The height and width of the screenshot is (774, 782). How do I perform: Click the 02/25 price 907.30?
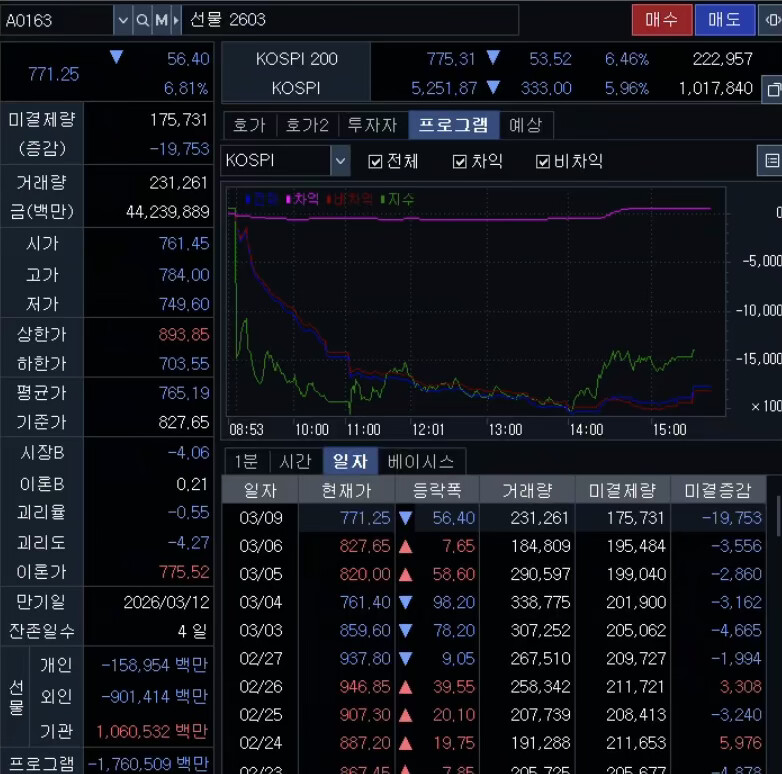[365, 715]
